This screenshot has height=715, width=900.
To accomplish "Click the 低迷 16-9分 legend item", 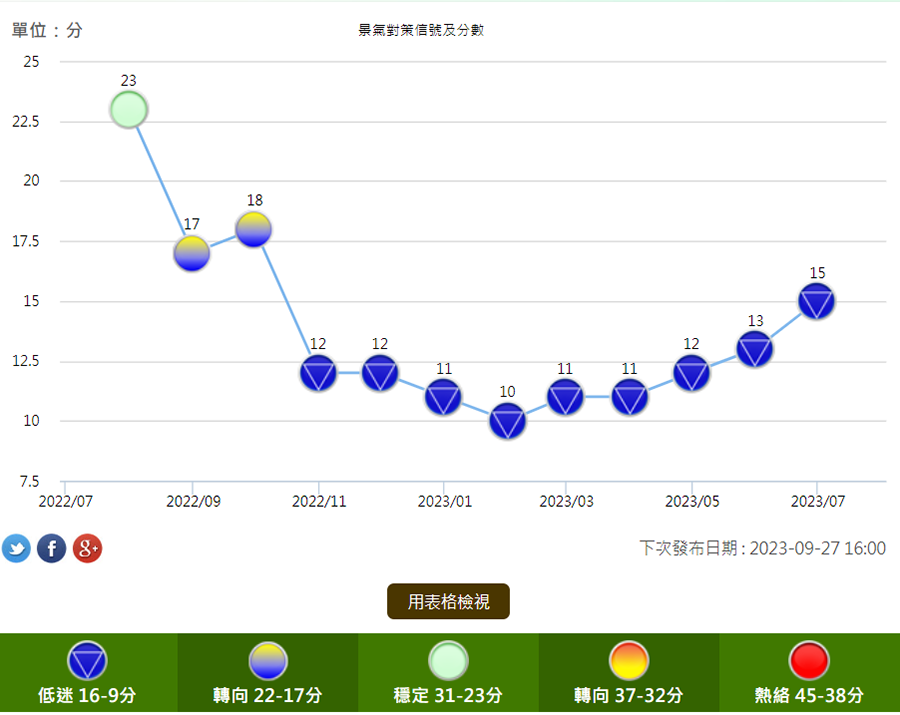I will pyautogui.click(x=88, y=673).
